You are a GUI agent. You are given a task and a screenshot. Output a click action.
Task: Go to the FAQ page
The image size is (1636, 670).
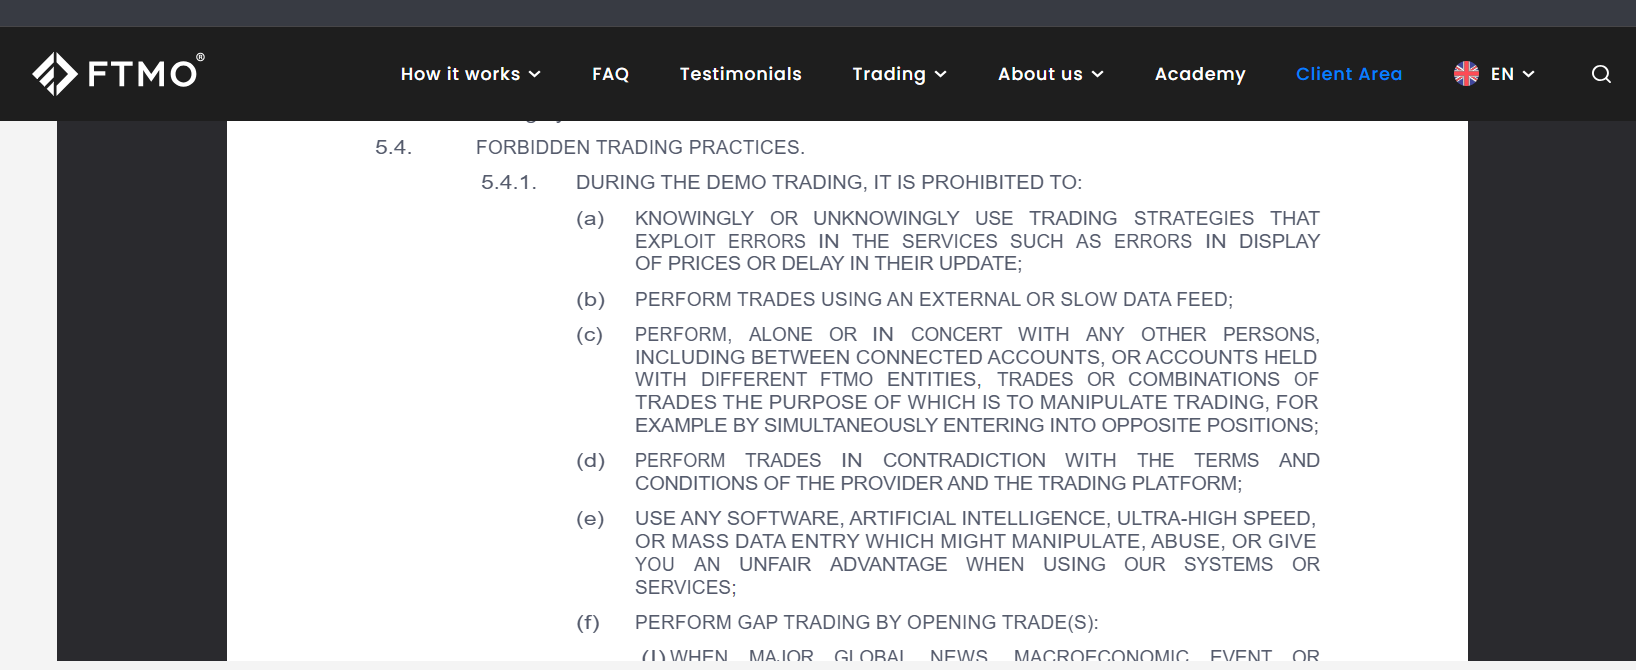point(610,74)
